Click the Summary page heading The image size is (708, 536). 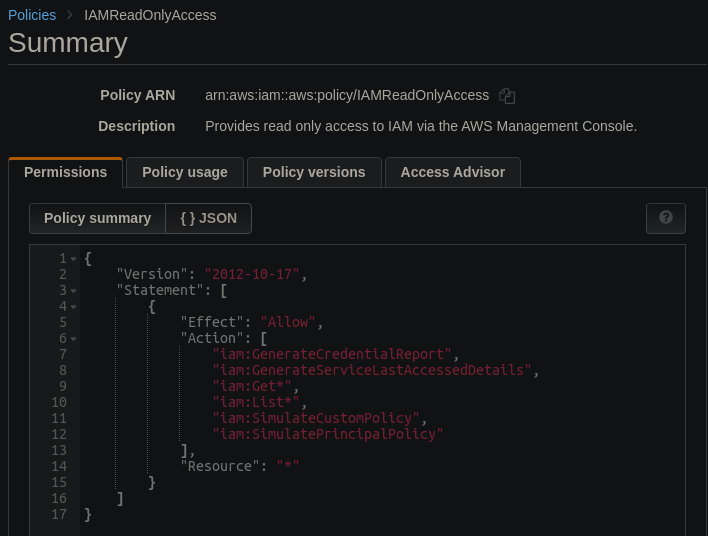pos(68,43)
